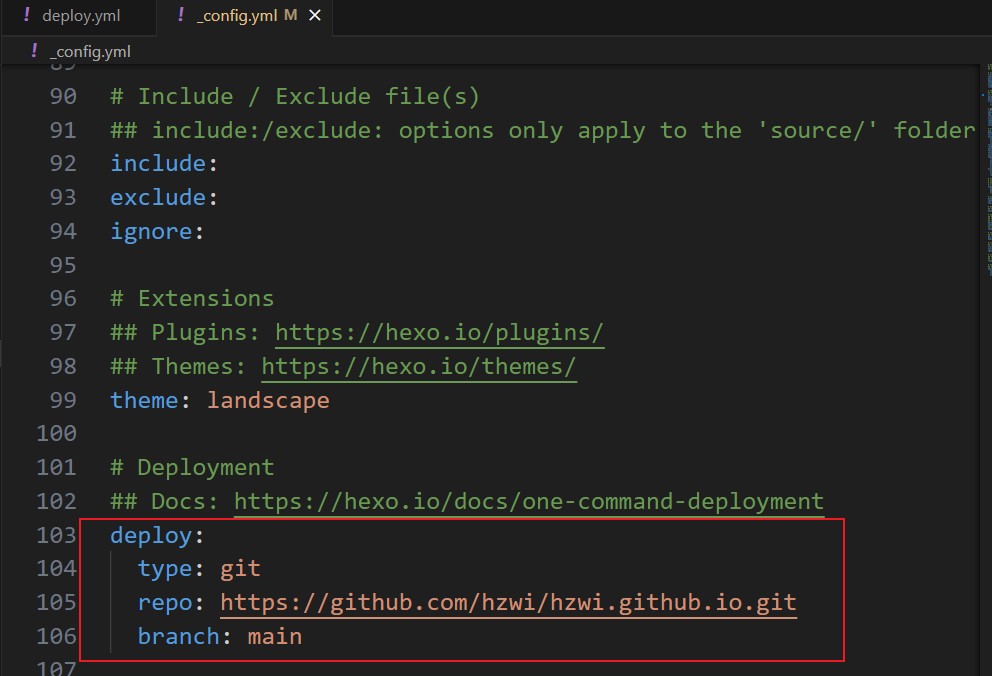Click the 'type' key under deploy

click(x=165, y=569)
